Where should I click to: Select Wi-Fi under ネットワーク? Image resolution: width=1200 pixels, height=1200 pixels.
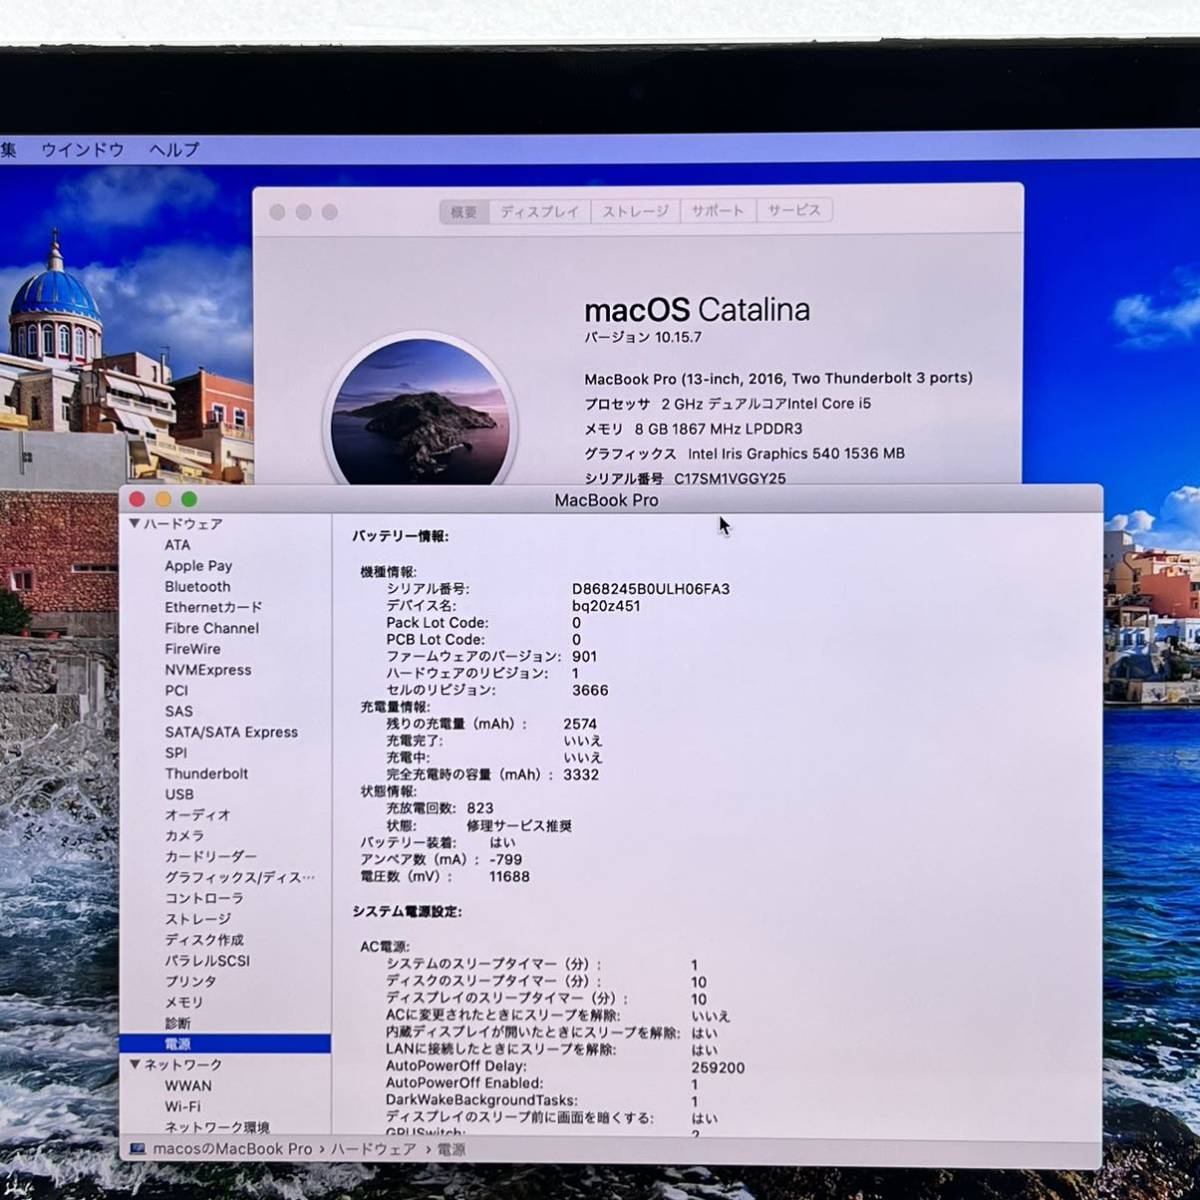coord(182,1107)
